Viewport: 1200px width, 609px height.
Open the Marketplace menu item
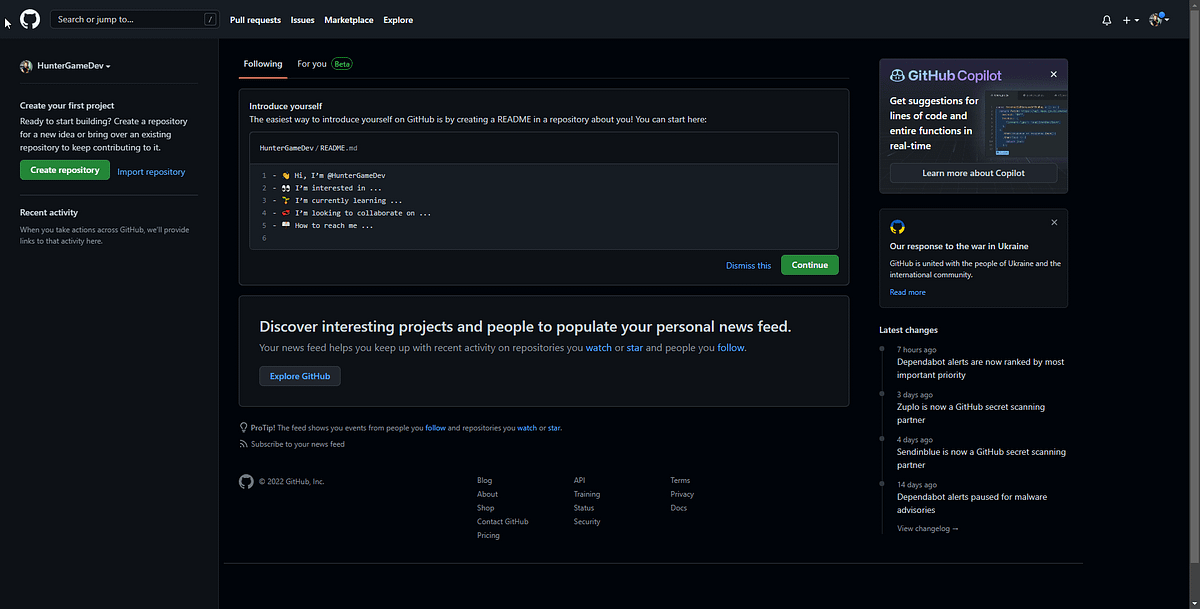[348, 19]
